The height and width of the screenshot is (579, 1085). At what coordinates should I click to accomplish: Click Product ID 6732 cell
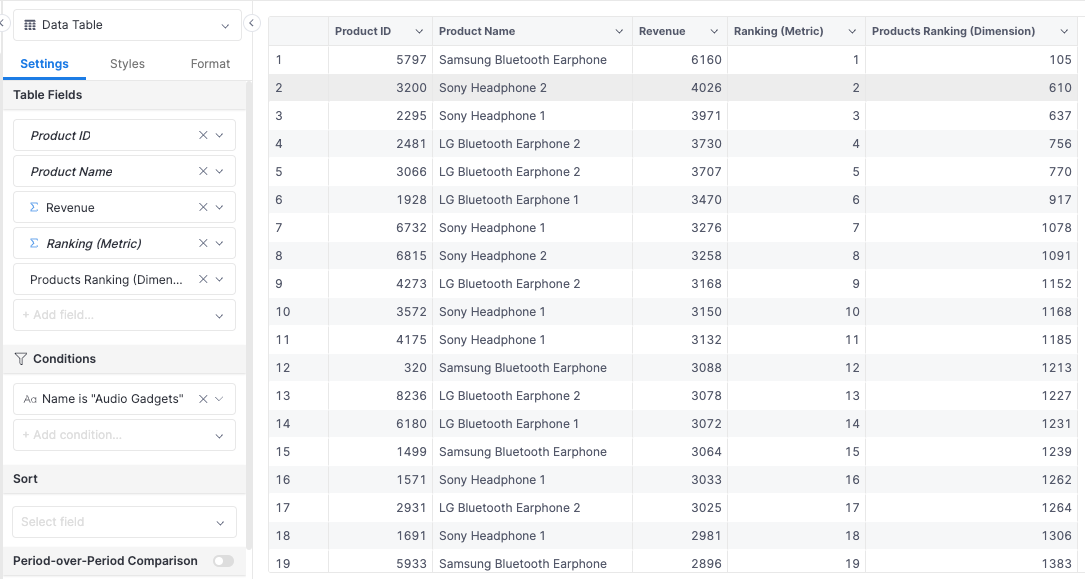tap(381, 228)
